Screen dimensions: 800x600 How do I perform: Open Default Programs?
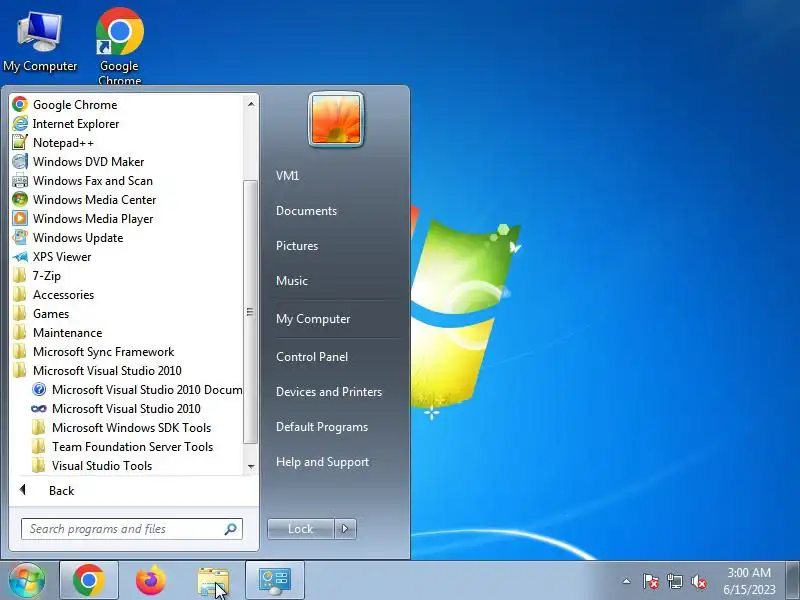pos(322,427)
